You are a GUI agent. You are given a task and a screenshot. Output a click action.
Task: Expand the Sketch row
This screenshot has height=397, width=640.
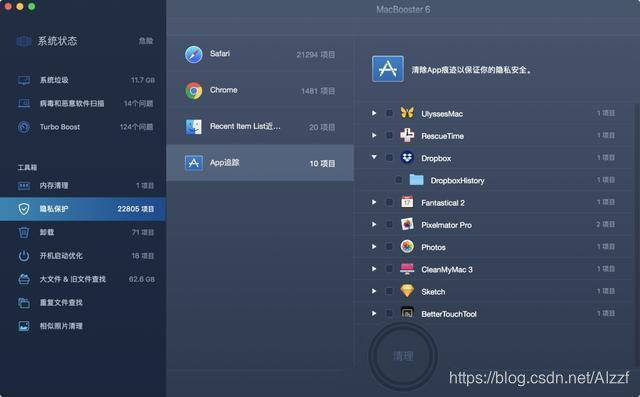click(x=374, y=291)
